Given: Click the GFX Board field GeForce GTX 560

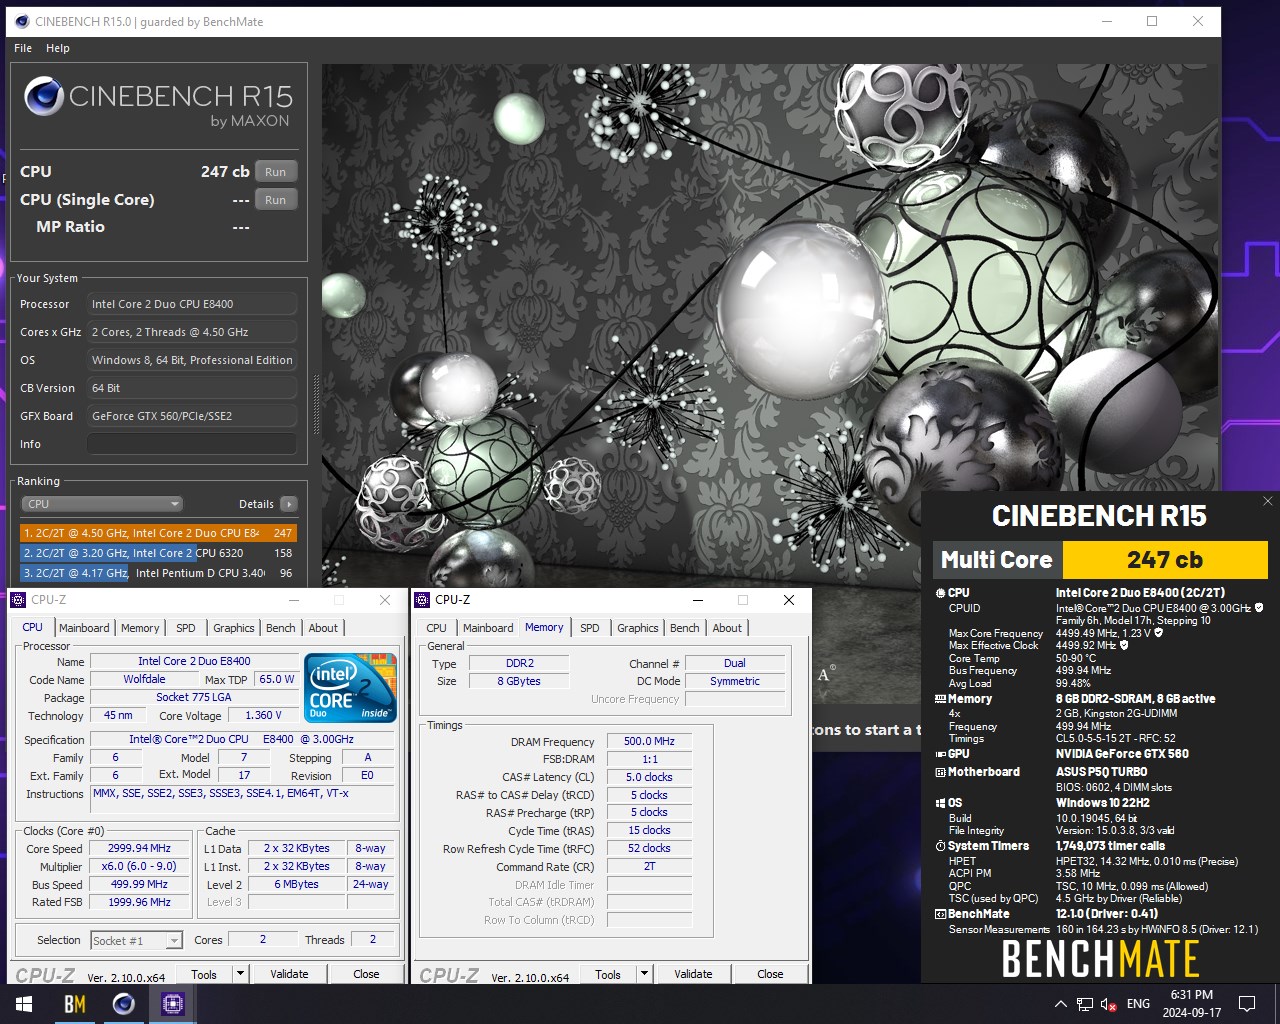Looking at the screenshot, I should click(192, 416).
